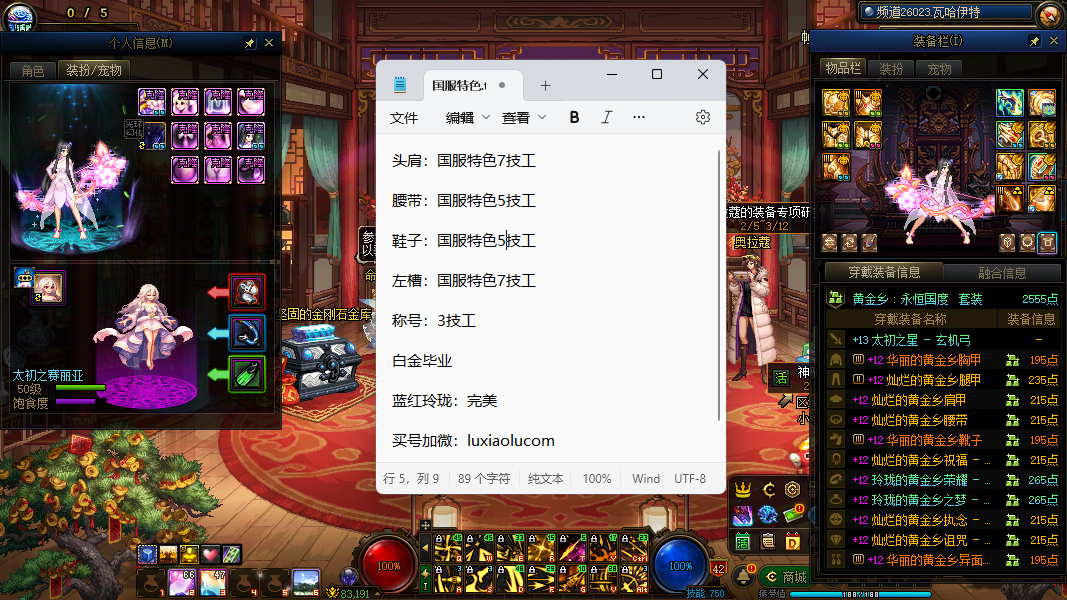Open the 查看 dropdown menu

coord(523,117)
